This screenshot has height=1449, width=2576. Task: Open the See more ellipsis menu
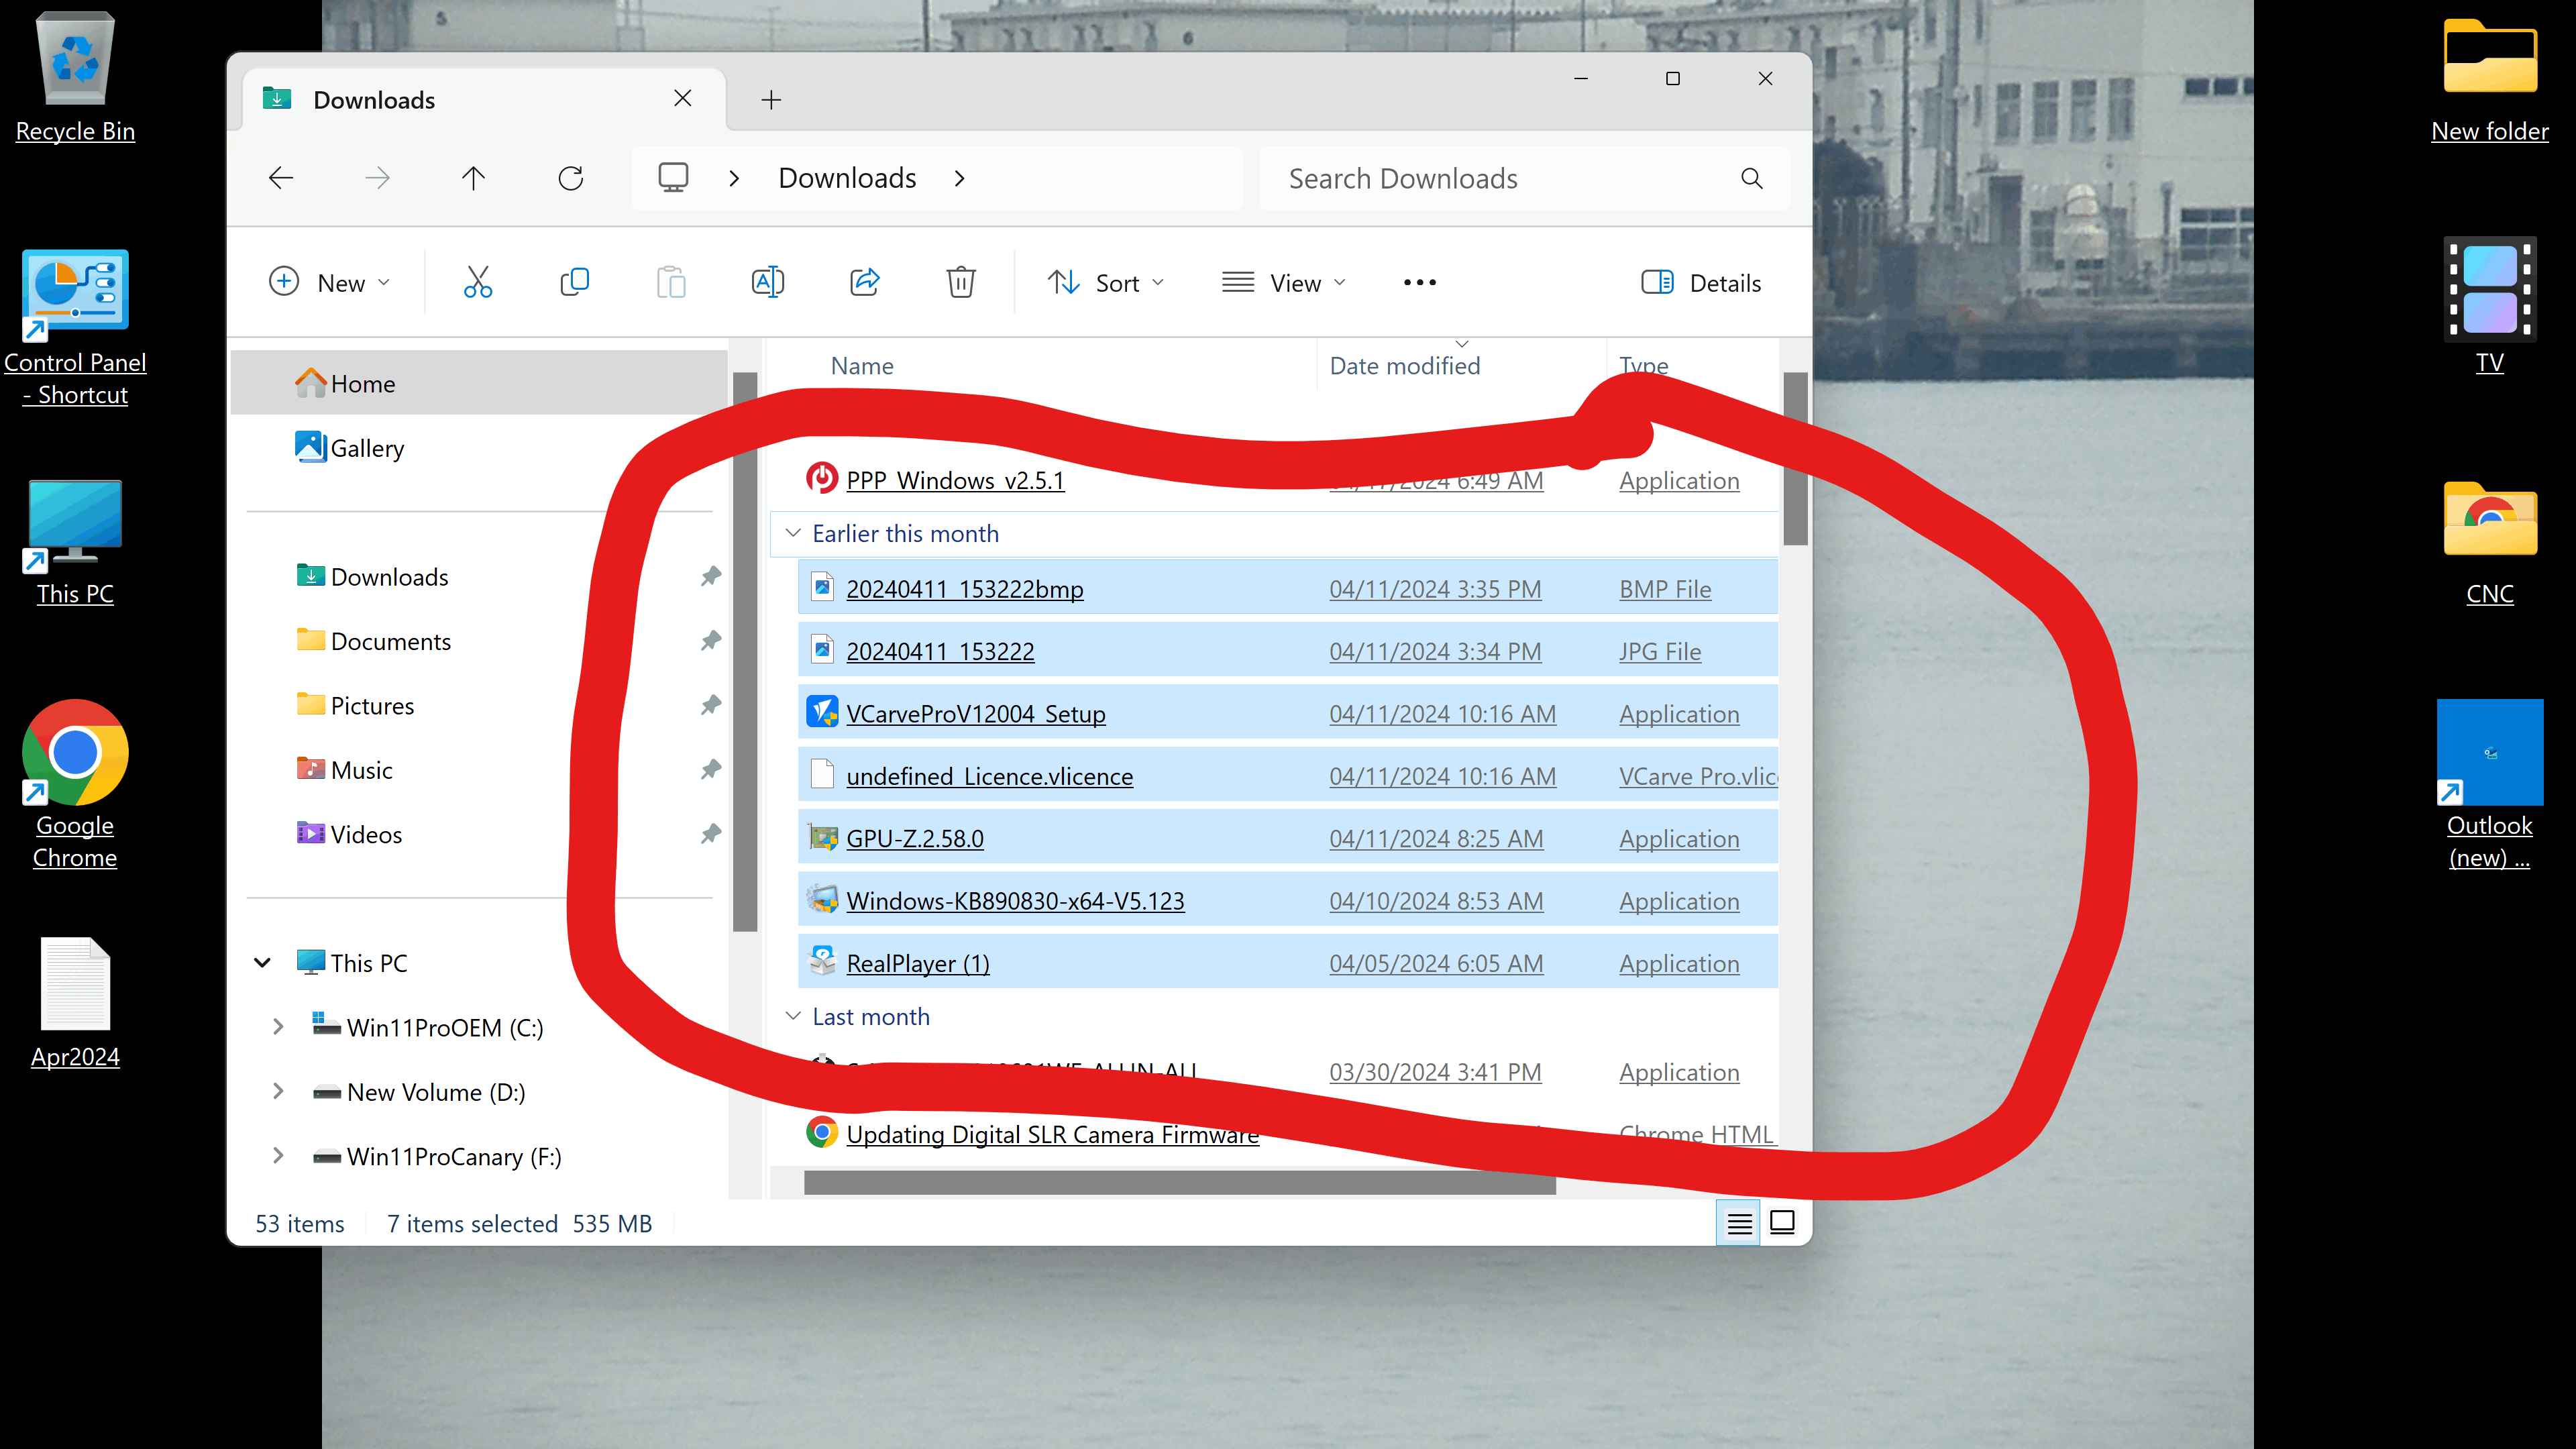pos(1419,283)
